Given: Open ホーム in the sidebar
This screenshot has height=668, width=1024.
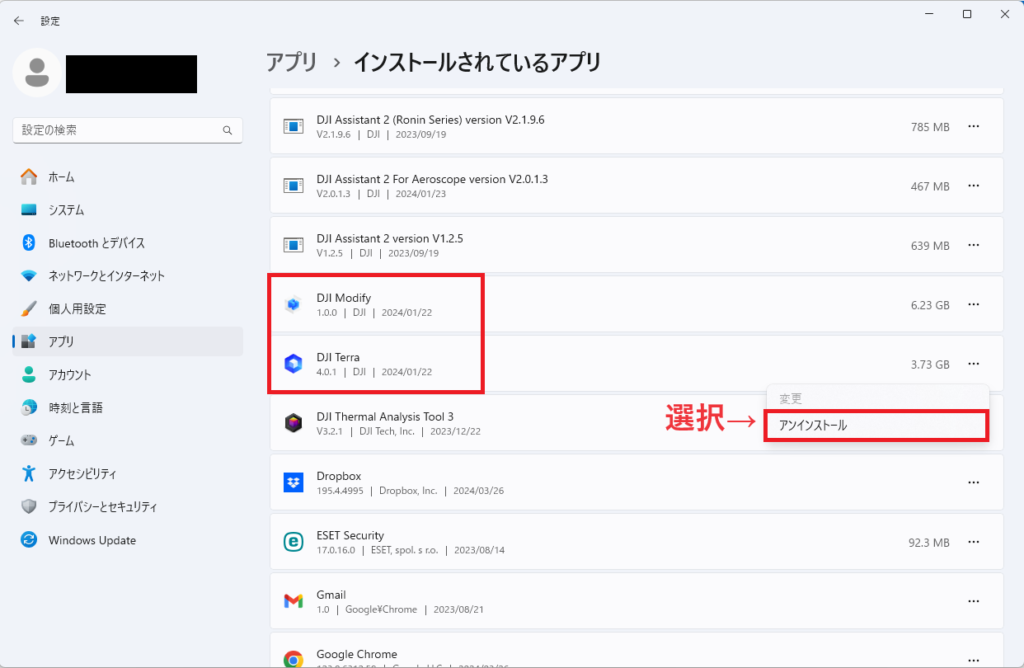Looking at the screenshot, I should pos(127,177).
